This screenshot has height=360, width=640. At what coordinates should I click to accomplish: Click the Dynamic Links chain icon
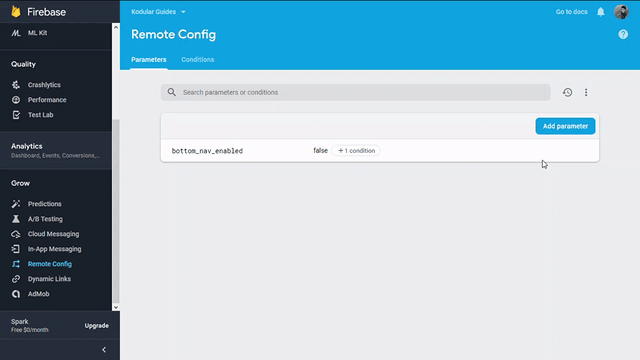16,279
